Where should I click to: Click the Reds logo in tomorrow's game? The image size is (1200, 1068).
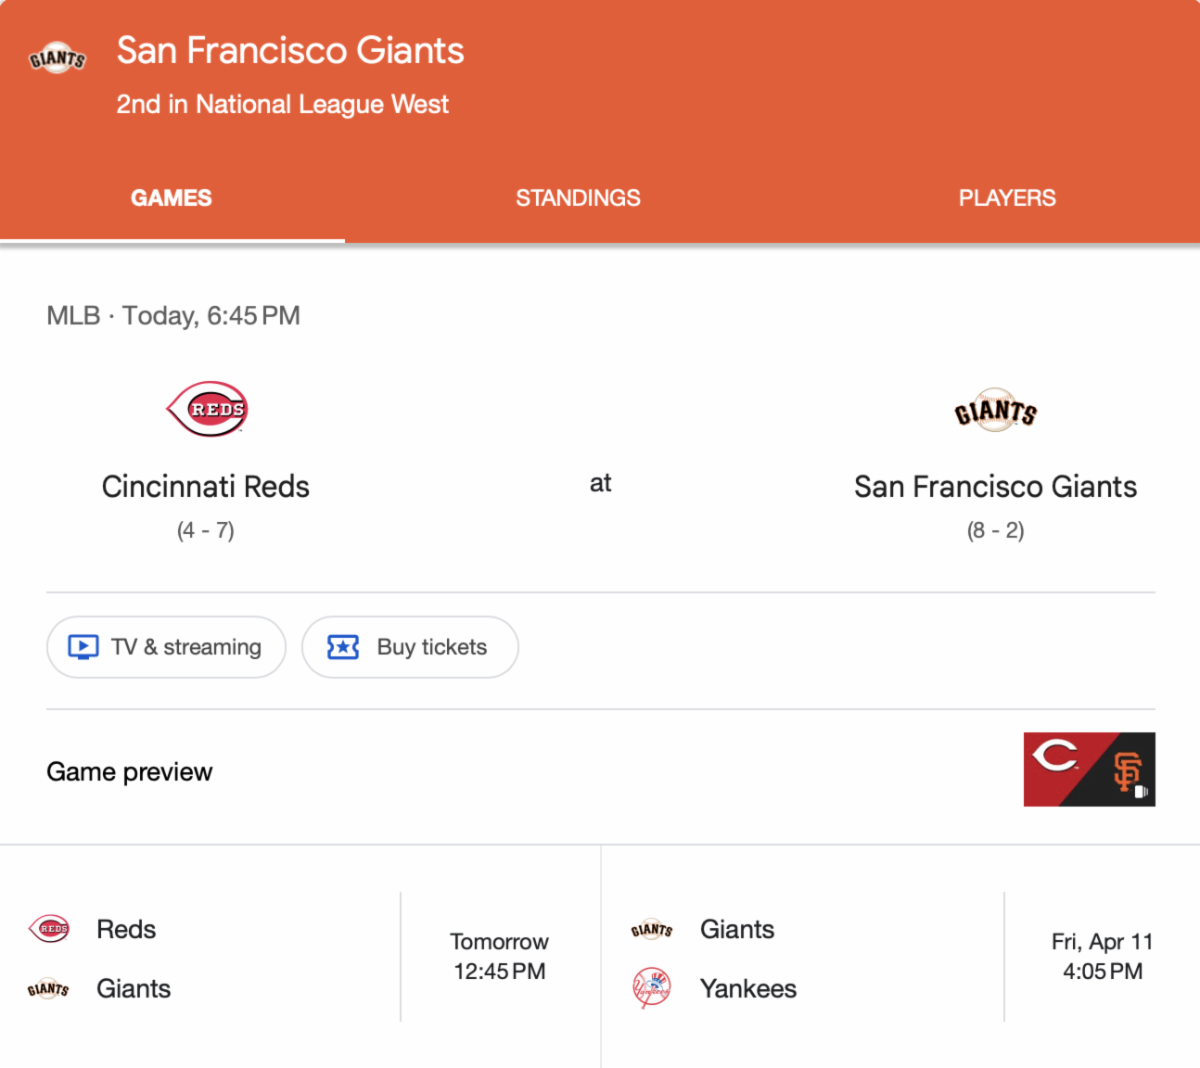[50, 929]
